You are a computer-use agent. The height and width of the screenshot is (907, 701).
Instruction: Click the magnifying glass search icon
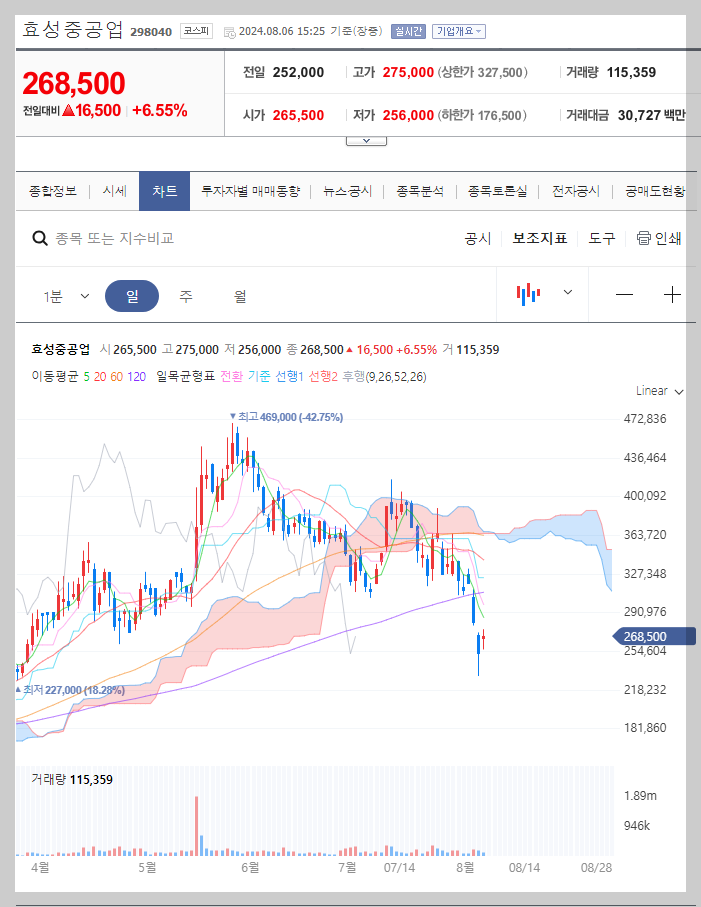coord(40,239)
